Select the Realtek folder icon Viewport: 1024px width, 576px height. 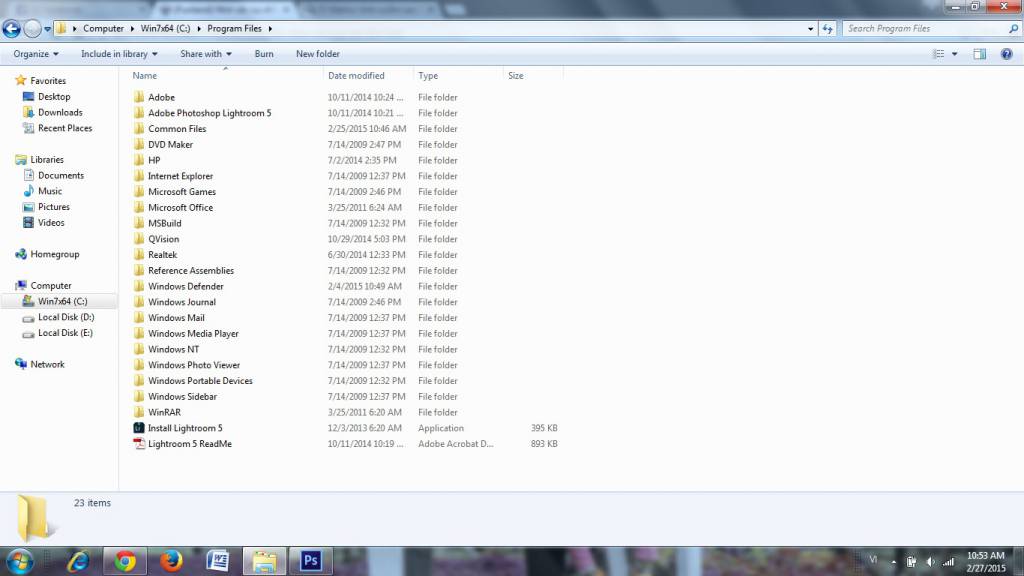pyautogui.click(x=138, y=255)
